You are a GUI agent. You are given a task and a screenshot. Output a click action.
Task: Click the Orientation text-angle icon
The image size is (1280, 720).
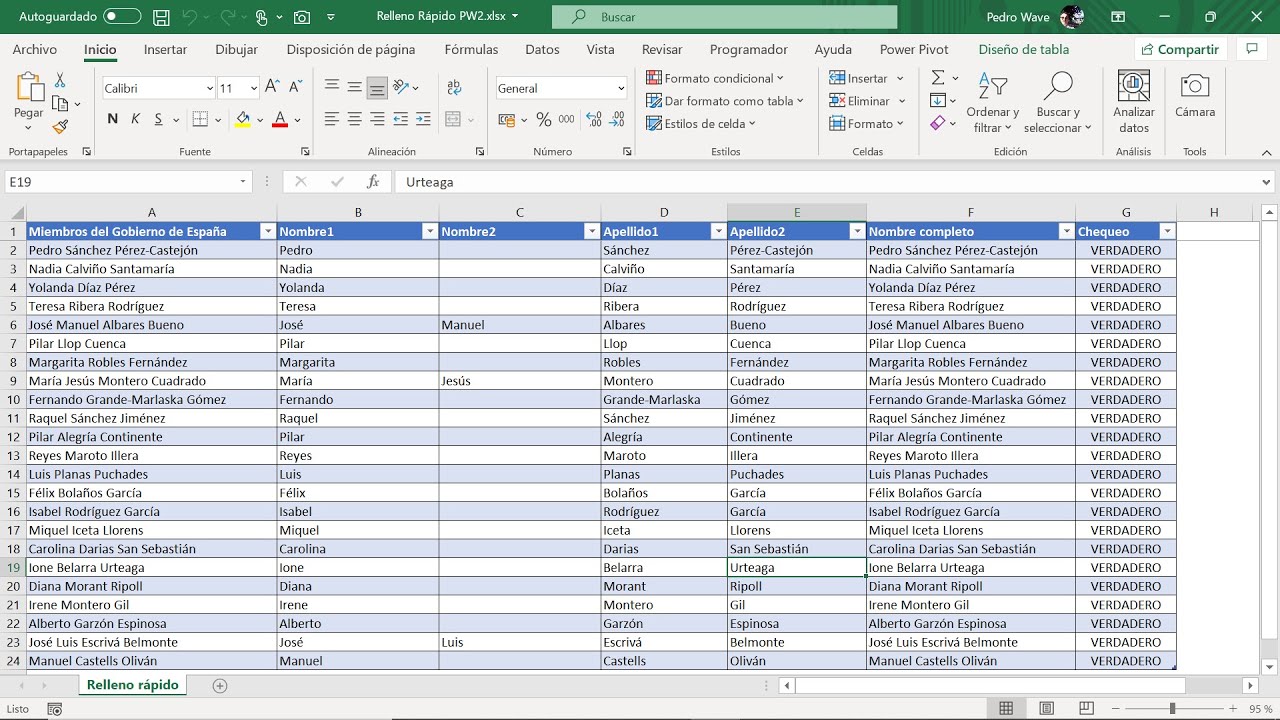tap(401, 88)
